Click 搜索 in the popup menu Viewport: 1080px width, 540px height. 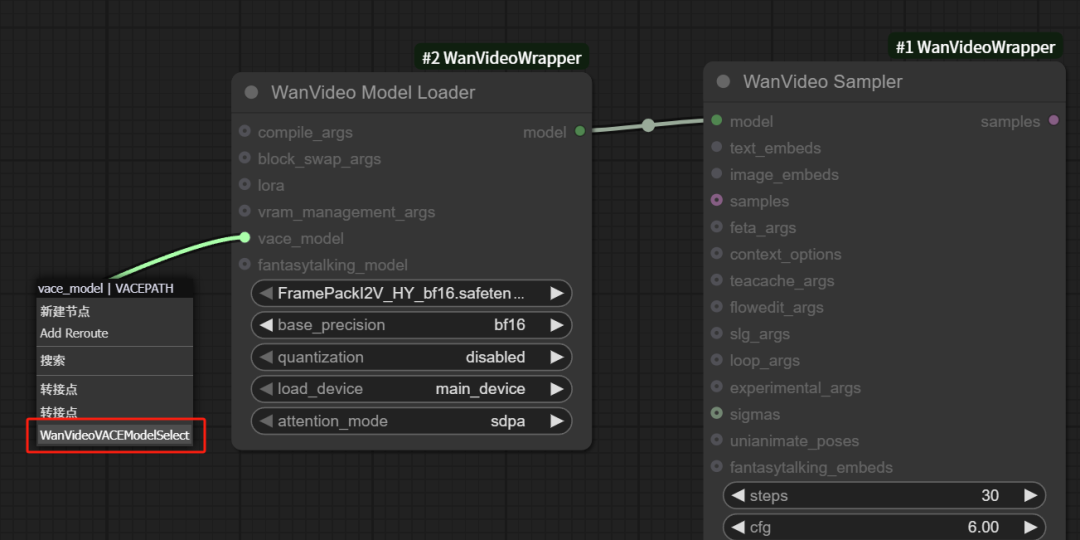[53, 360]
